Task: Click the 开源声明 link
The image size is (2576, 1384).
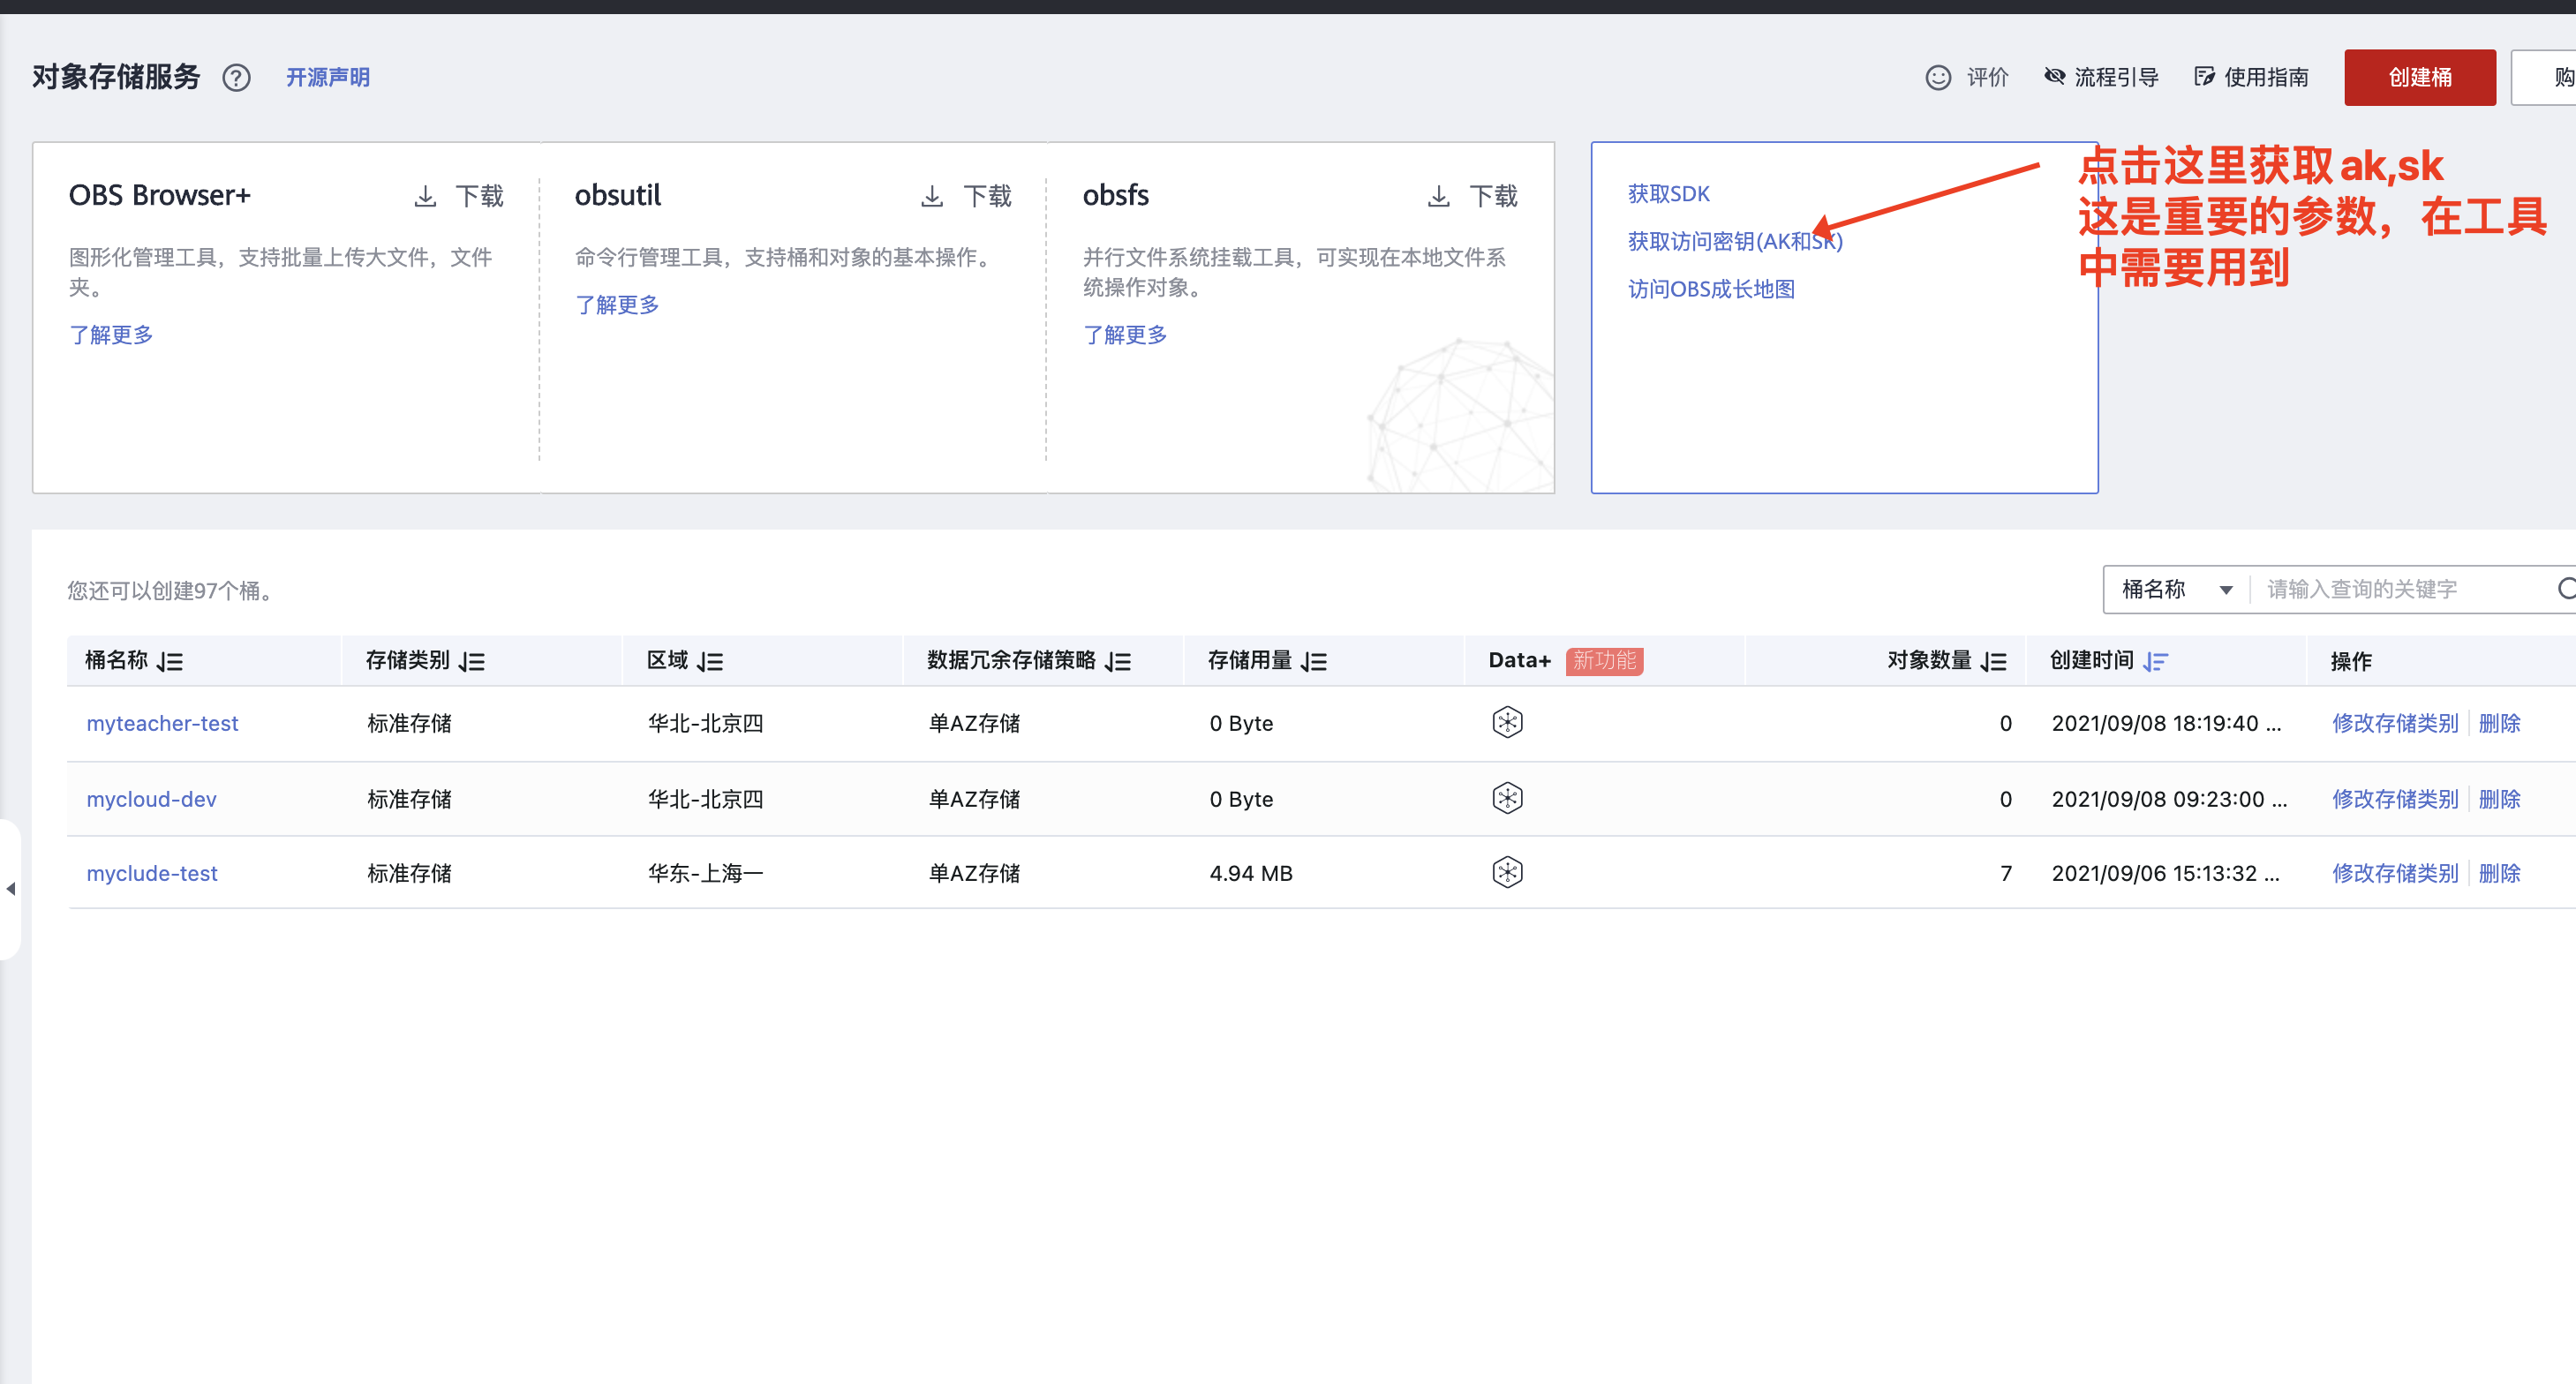Action: point(328,77)
